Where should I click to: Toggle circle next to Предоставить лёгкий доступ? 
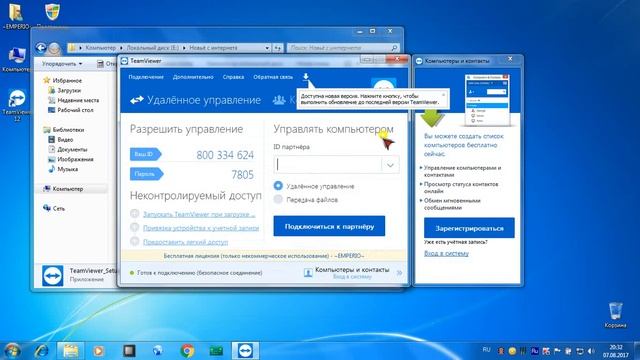pos(135,241)
